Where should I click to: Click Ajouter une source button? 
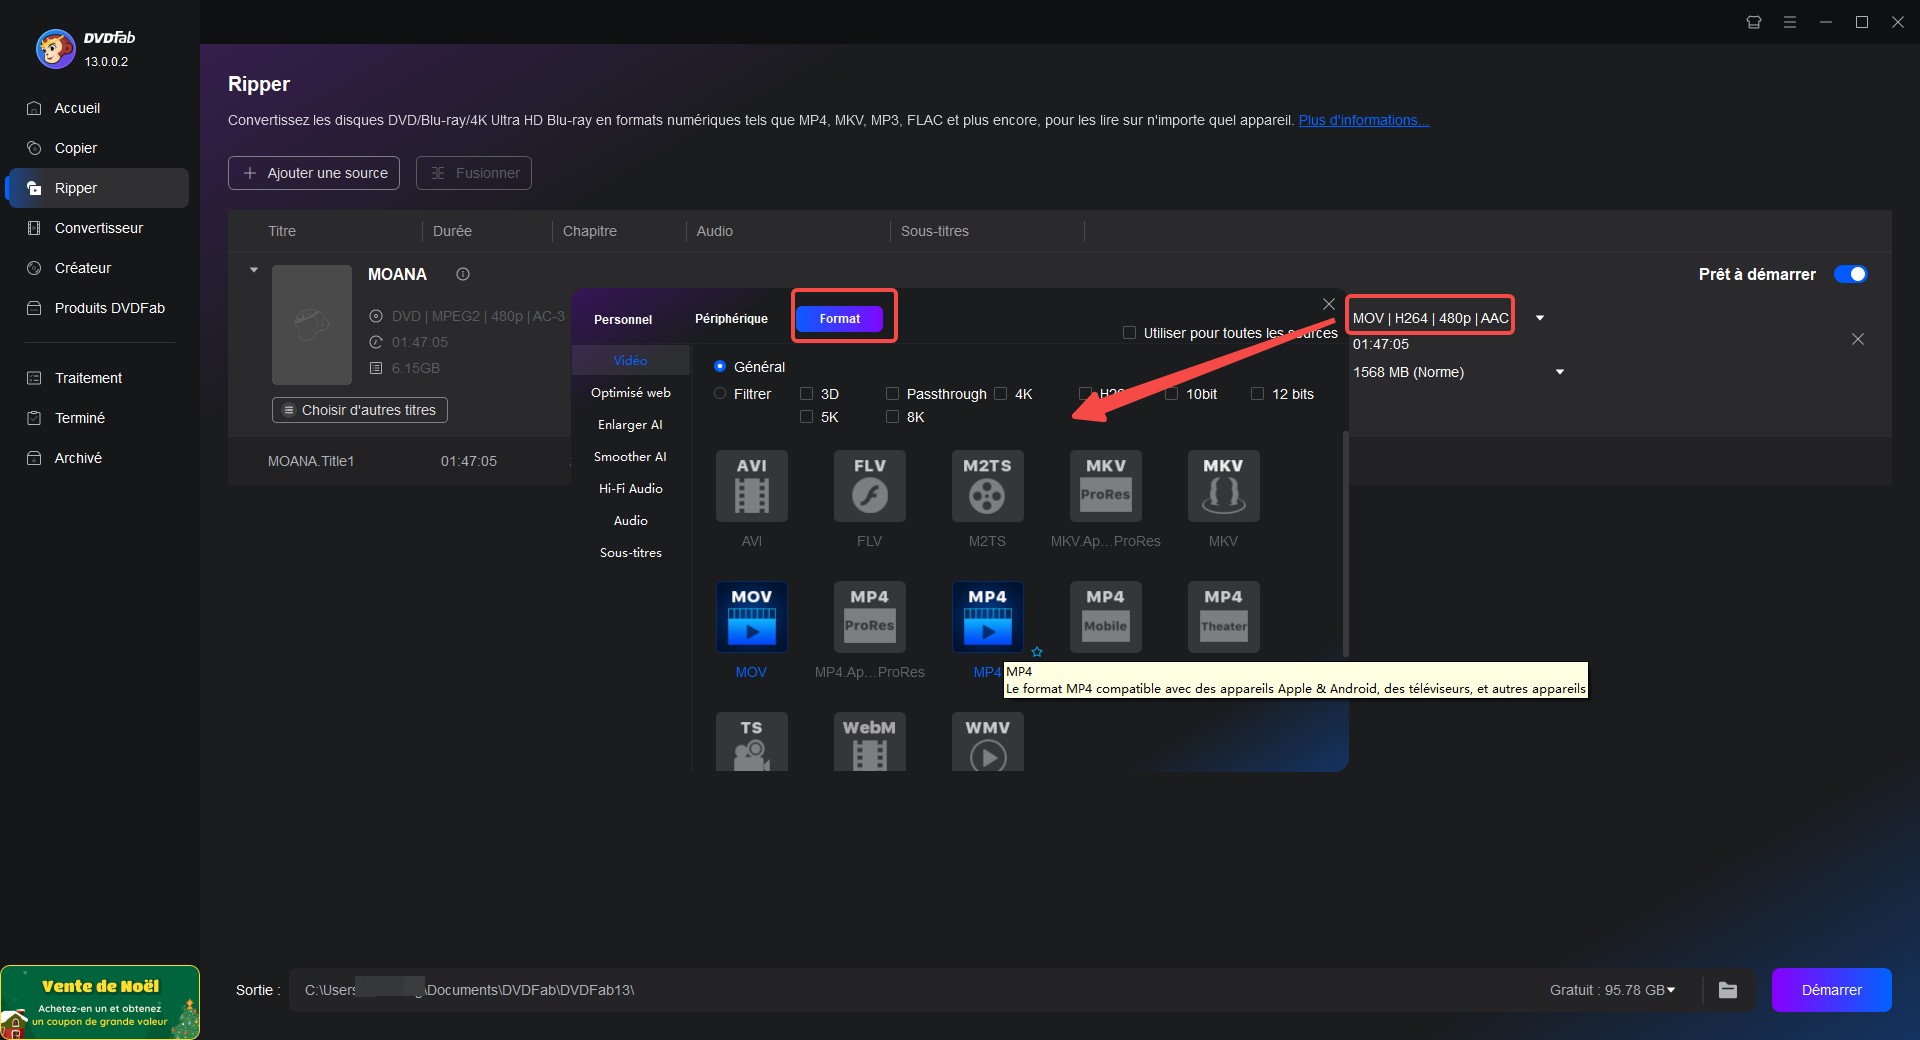[314, 173]
